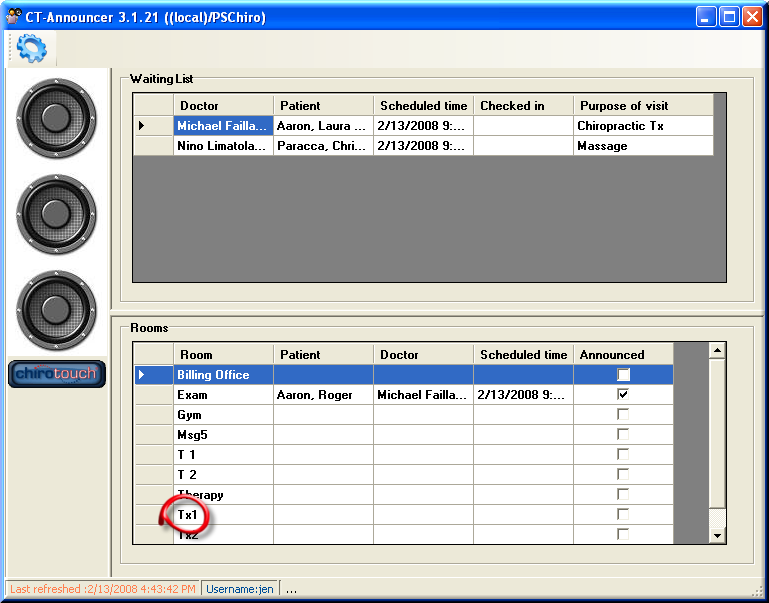This screenshot has height=603, width=769.
Task: Enable the Announced checkbox for Gym
Action: pyautogui.click(x=623, y=415)
